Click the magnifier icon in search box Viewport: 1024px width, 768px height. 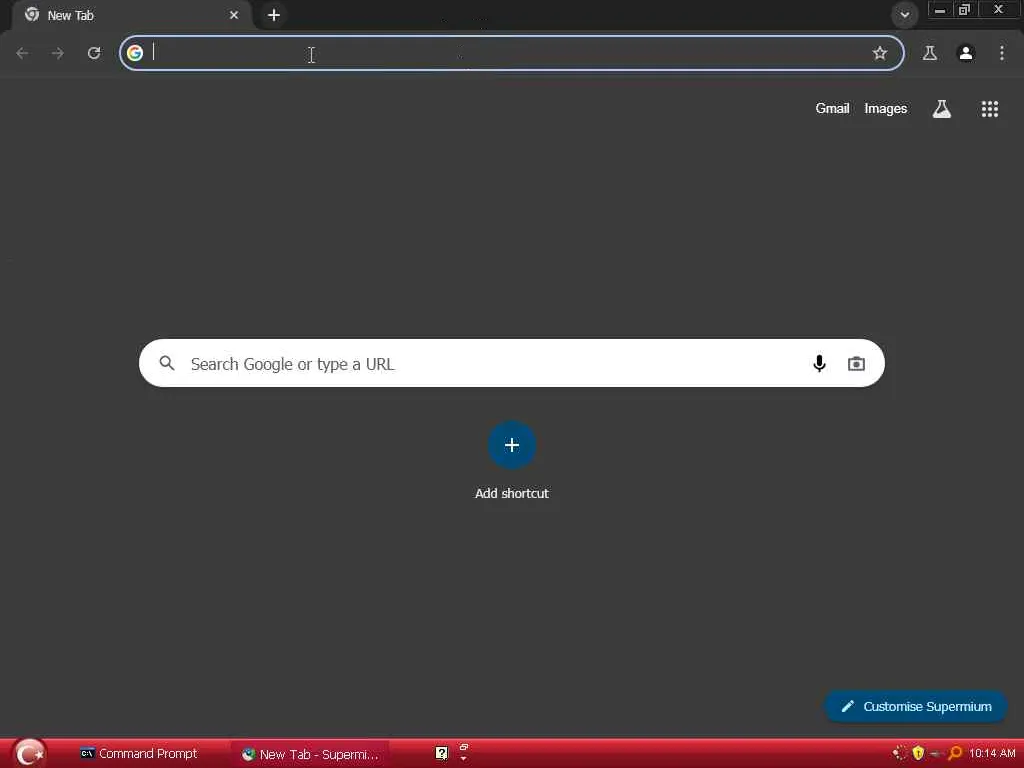(167, 363)
